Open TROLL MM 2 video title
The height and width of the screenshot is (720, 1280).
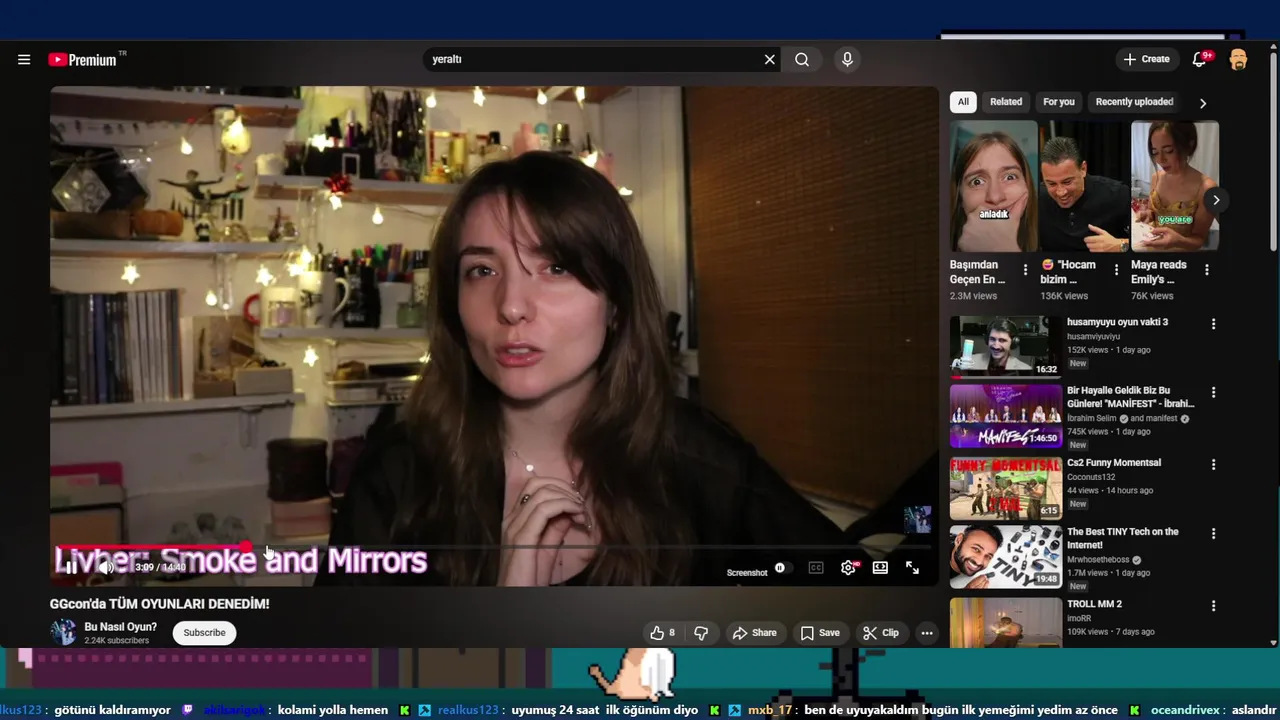(1094, 604)
